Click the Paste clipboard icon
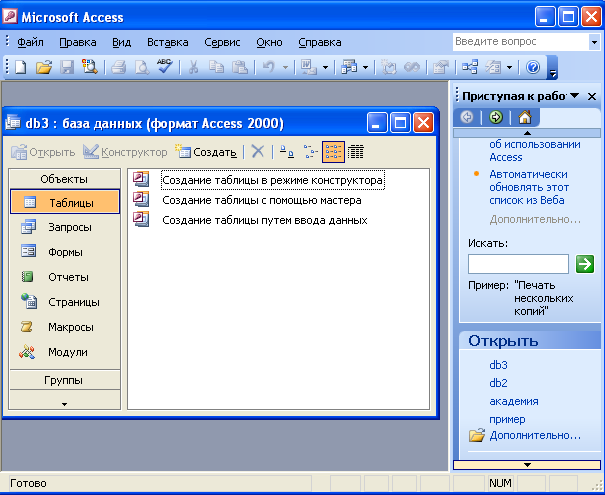This screenshot has width=605, height=495. [x=240, y=67]
